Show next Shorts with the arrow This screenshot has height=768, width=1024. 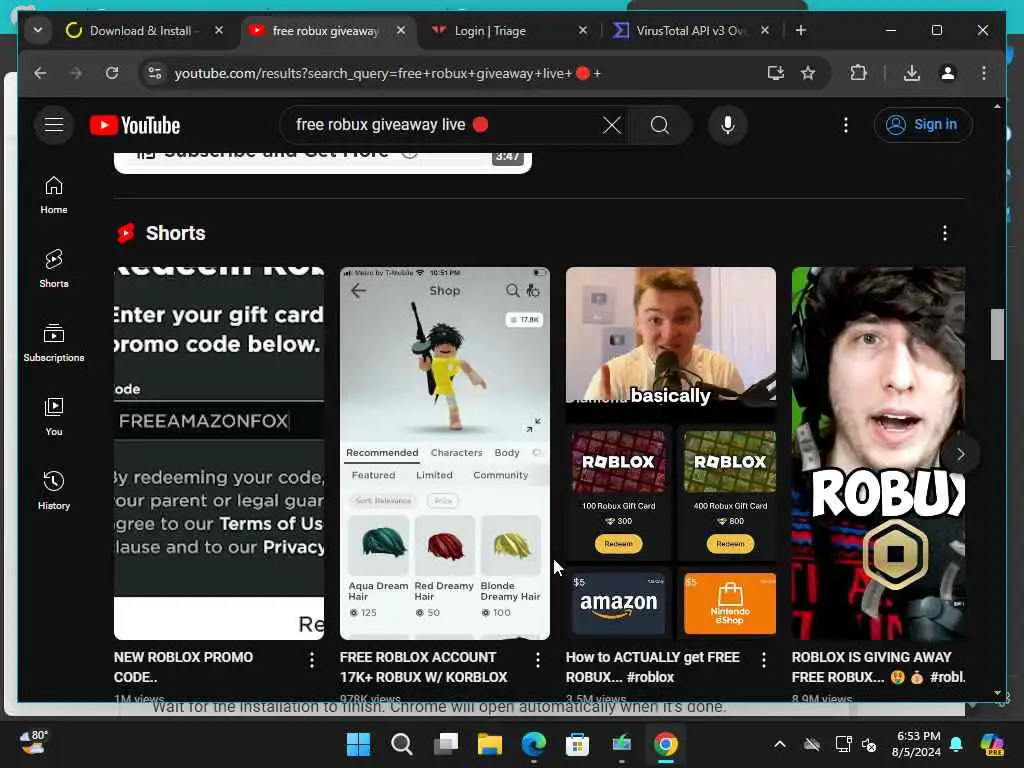[960, 454]
